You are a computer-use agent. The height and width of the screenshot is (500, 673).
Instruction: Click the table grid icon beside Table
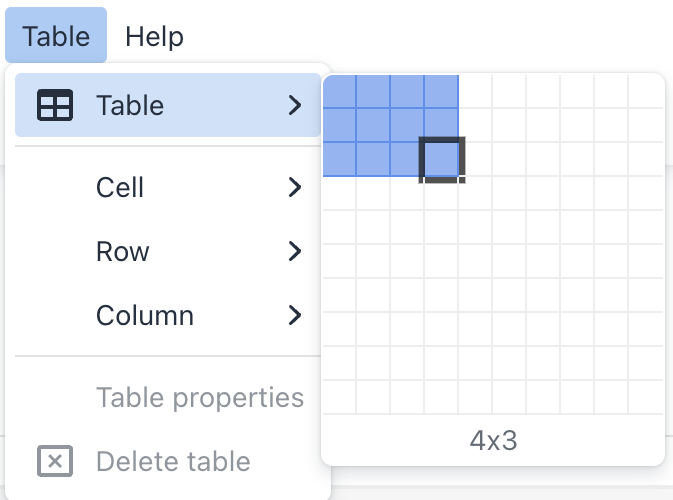coord(54,105)
